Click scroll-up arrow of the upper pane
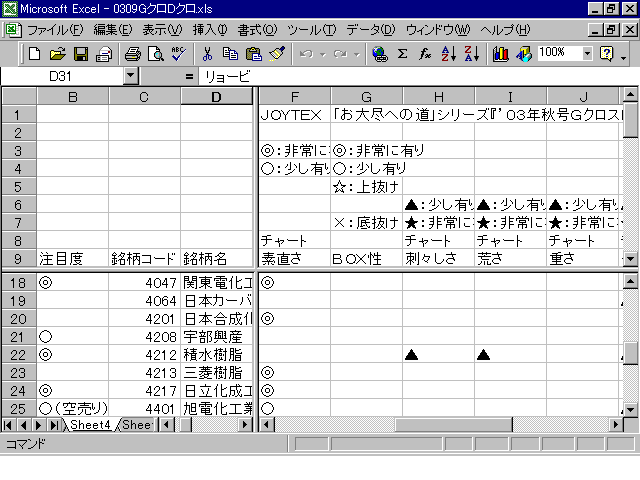 pyautogui.click(x=630, y=96)
